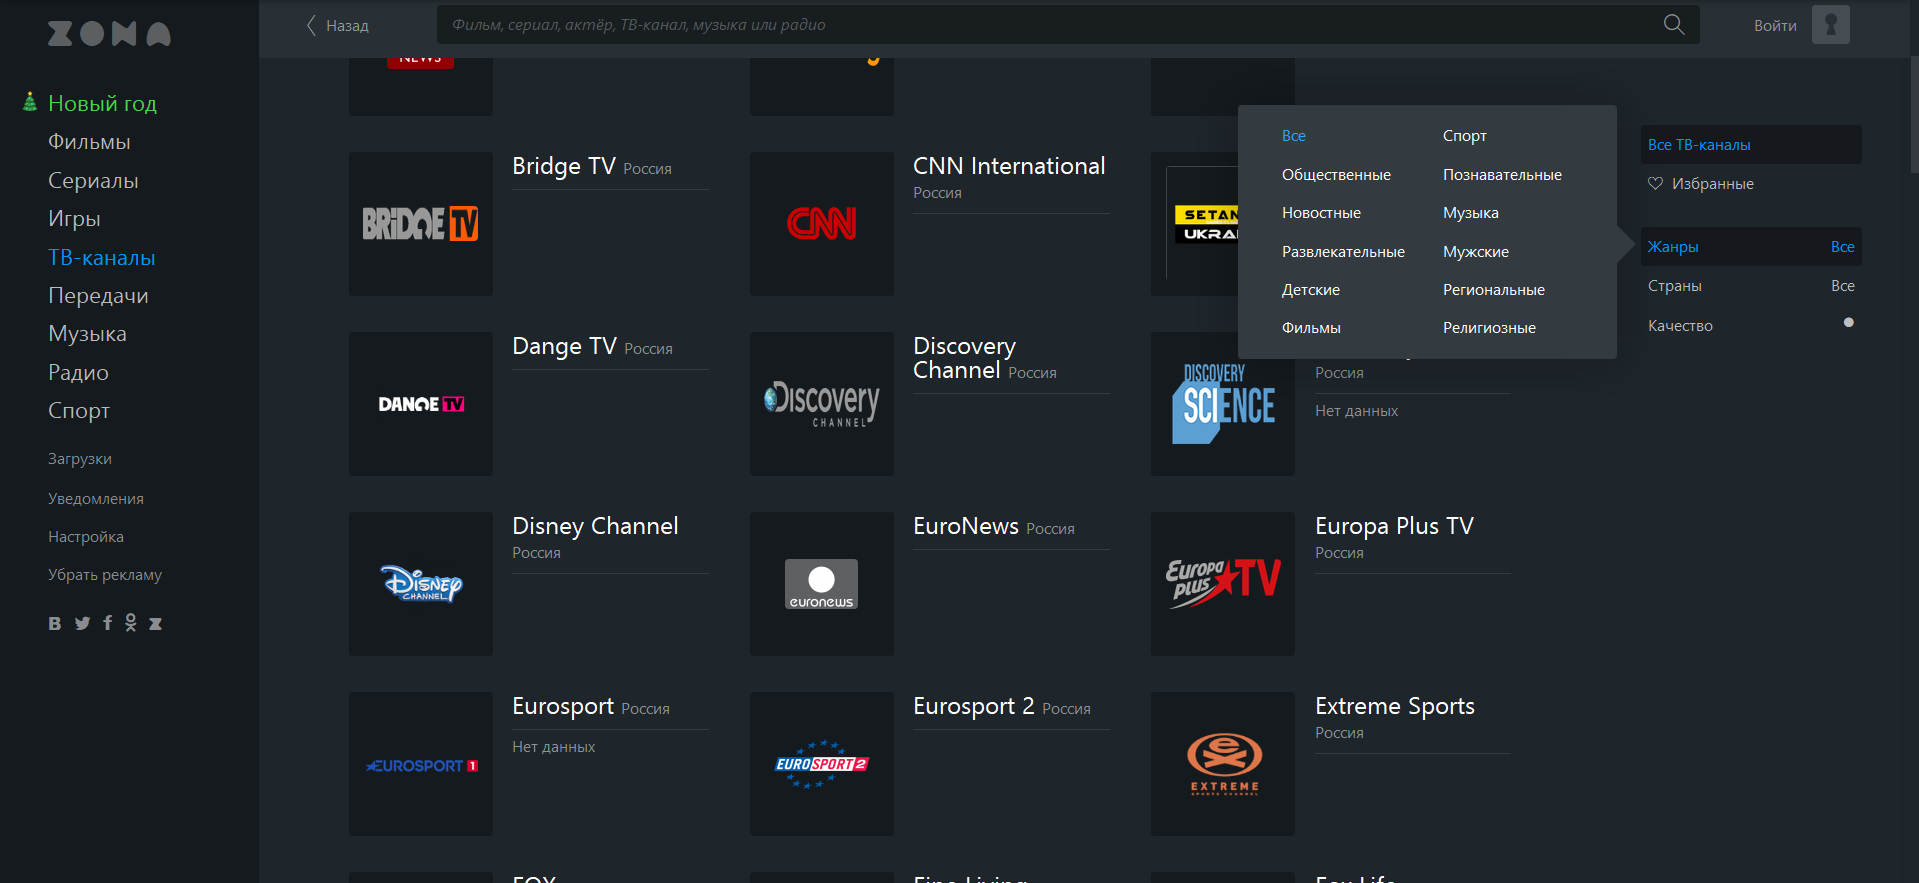
Task: Open Передачи in the sidebar
Action: [x=98, y=296]
